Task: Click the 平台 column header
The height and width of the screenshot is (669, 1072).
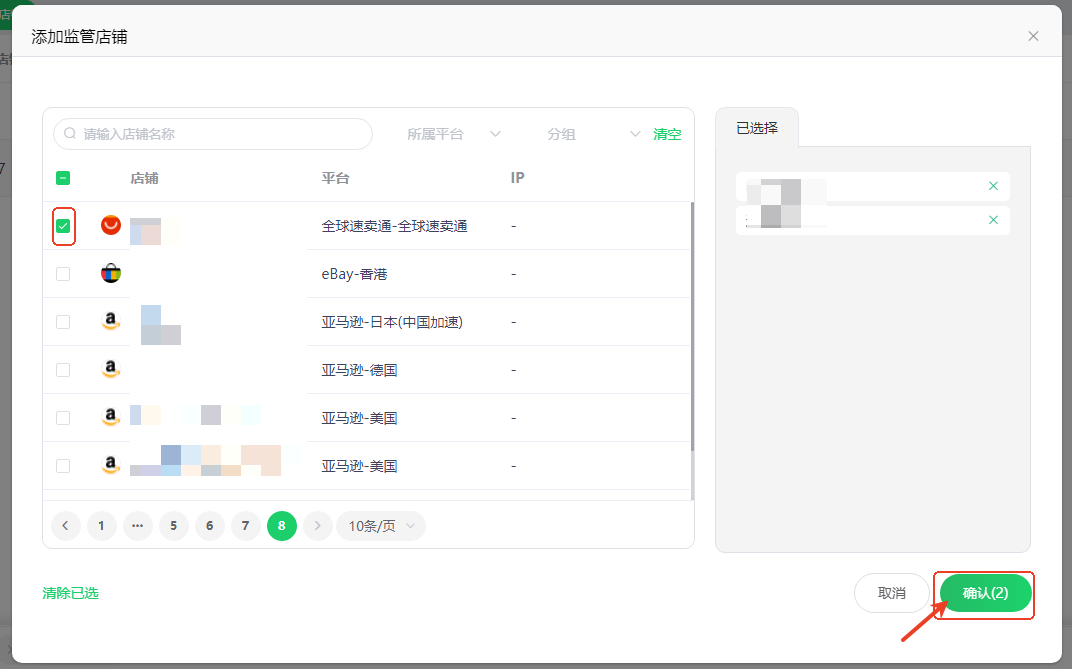Action: (336, 178)
